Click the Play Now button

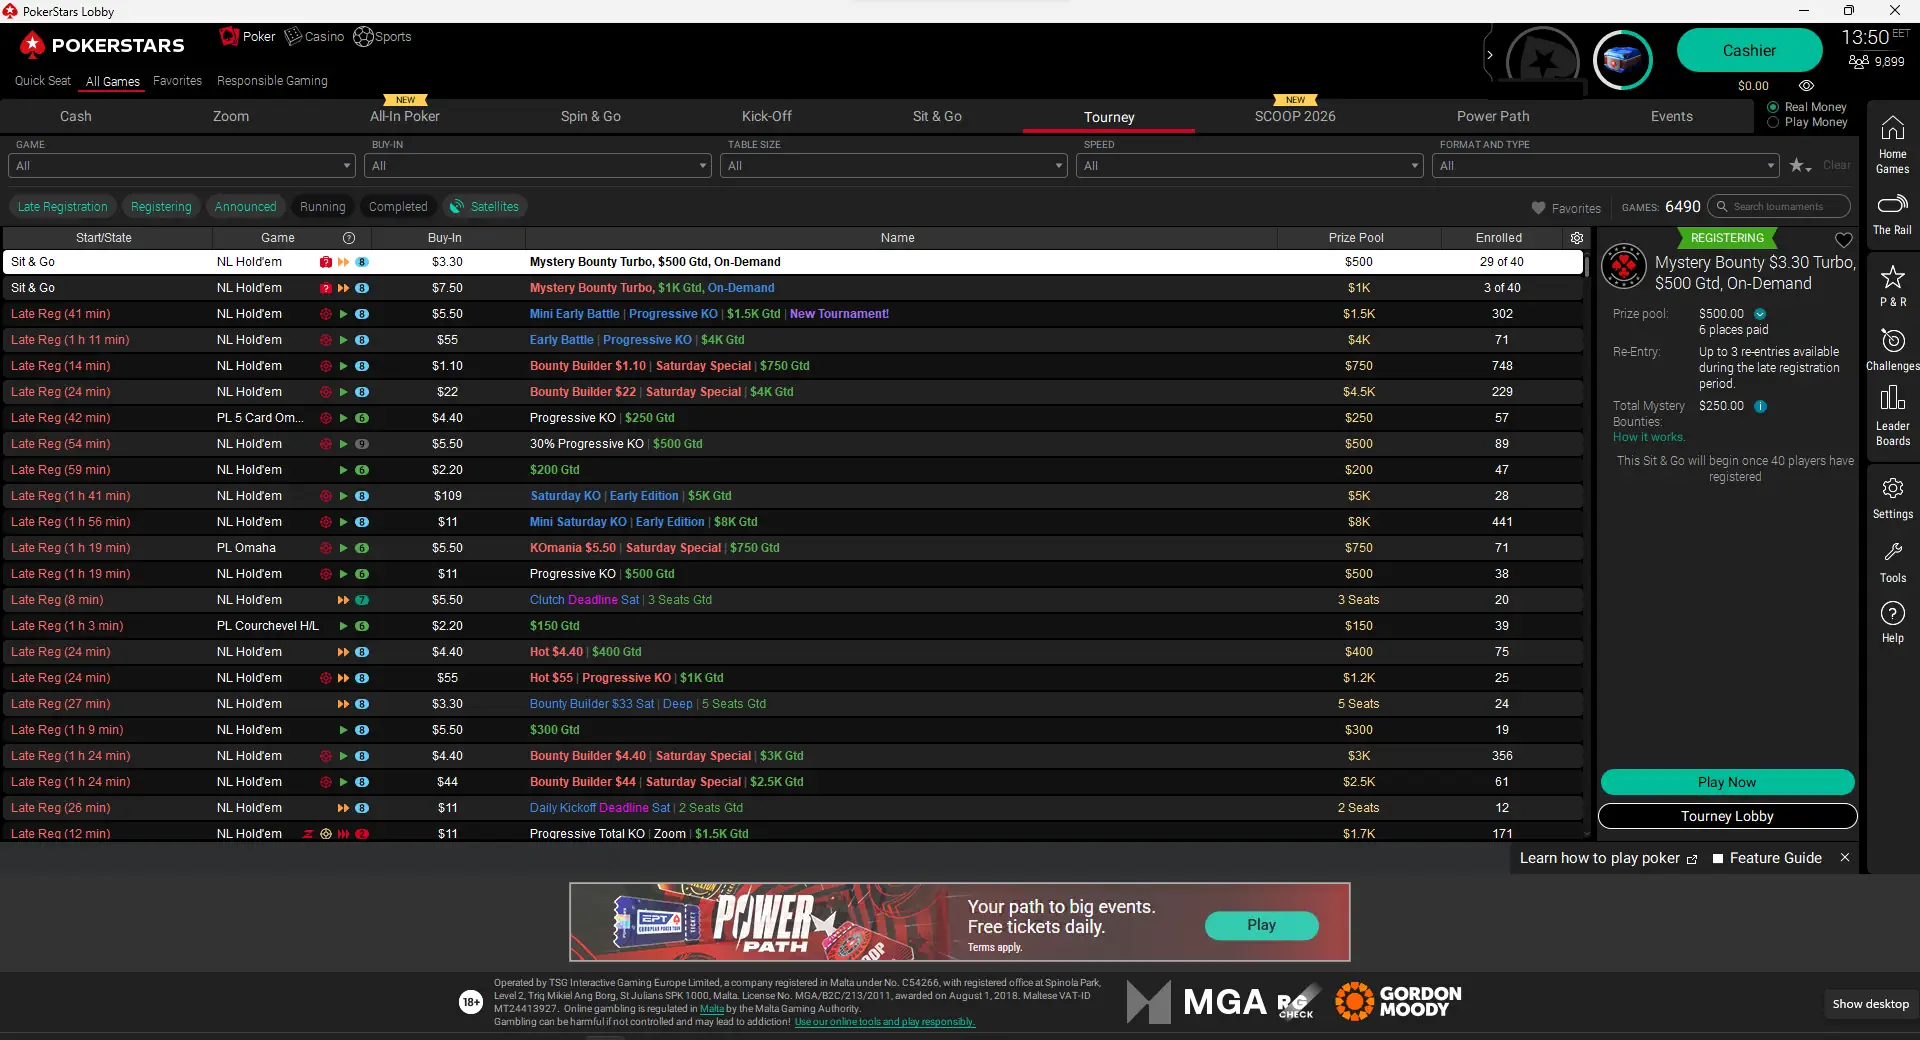(x=1727, y=782)
